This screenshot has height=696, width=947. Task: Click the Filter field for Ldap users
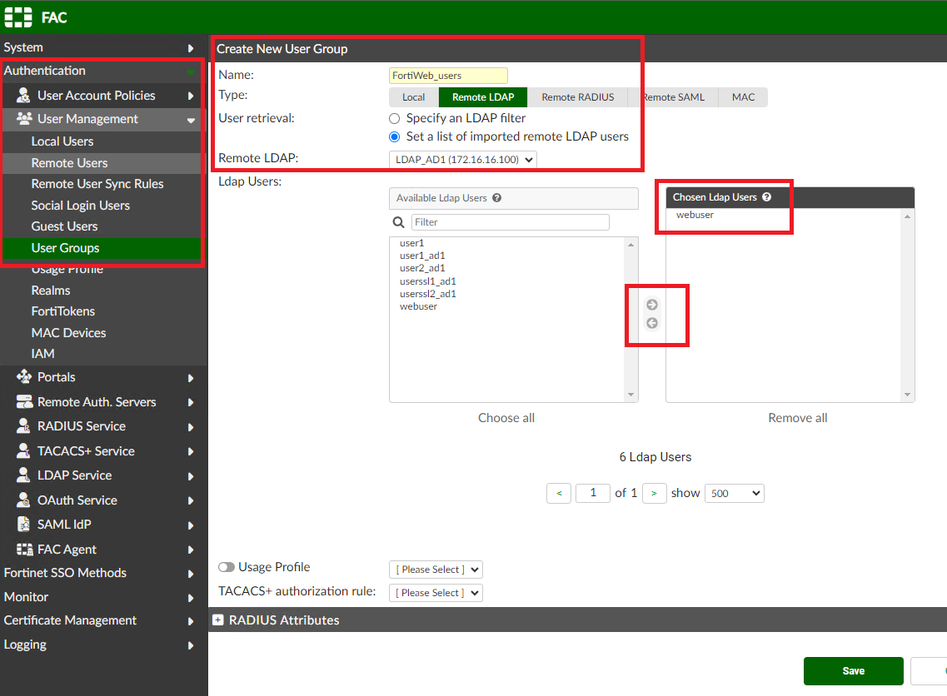510,222
